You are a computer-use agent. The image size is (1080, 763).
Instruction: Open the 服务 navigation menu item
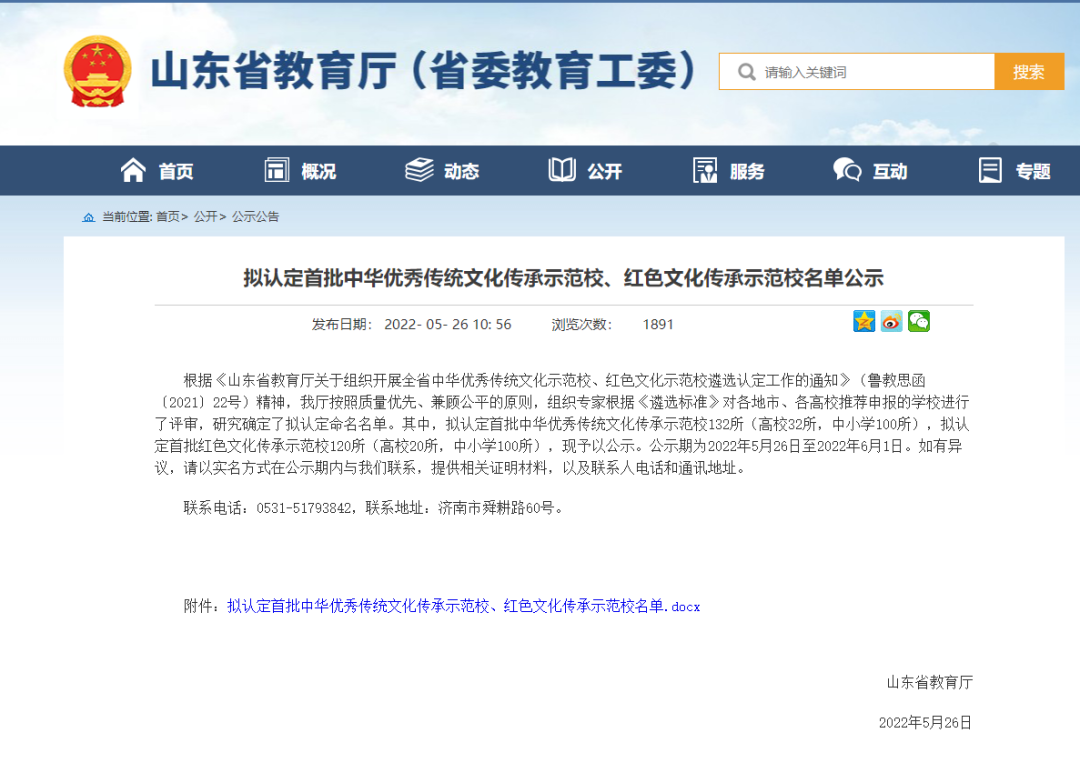point(746,172)
